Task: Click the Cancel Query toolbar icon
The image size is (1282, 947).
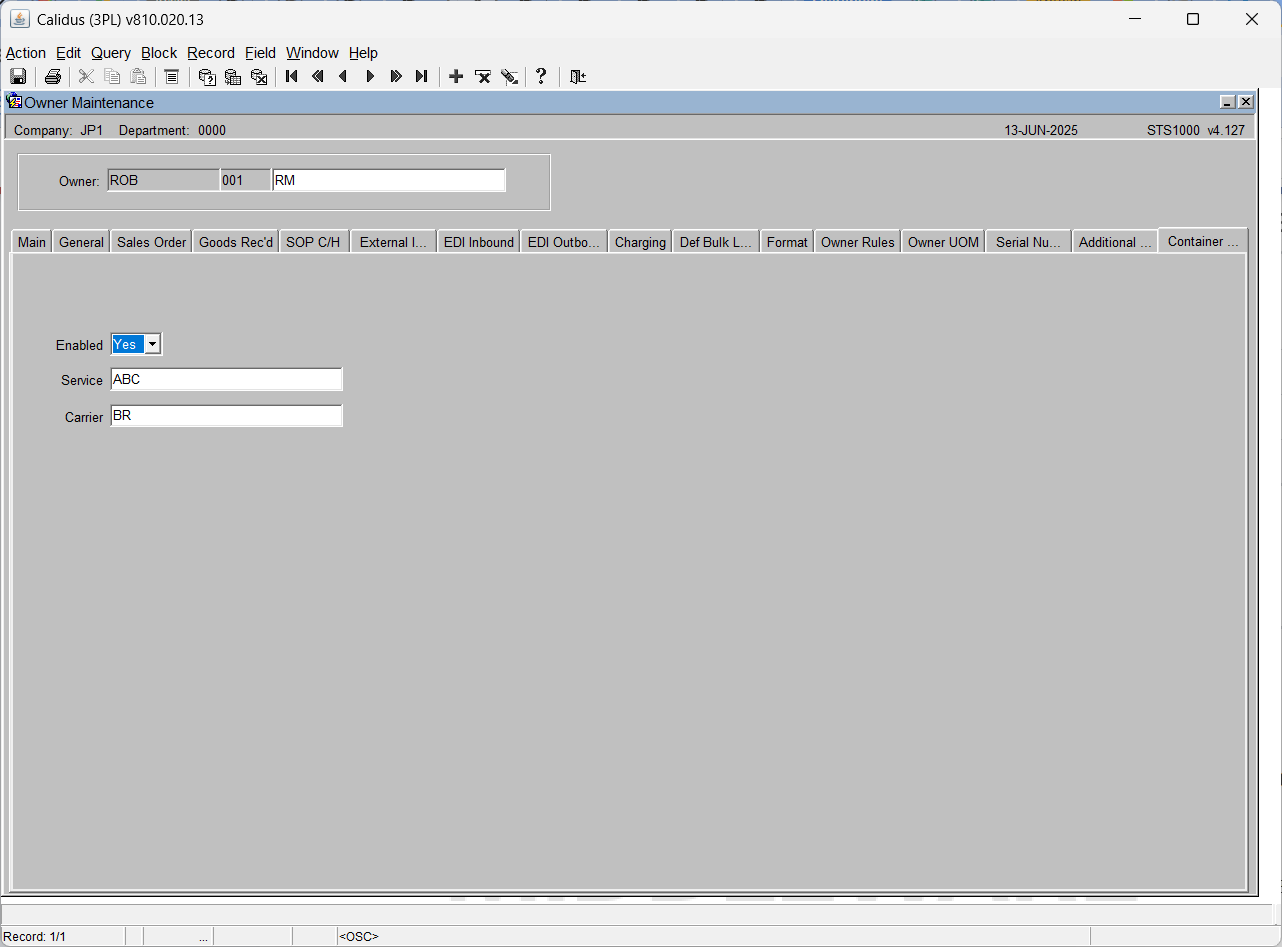Action: [259, 77]
